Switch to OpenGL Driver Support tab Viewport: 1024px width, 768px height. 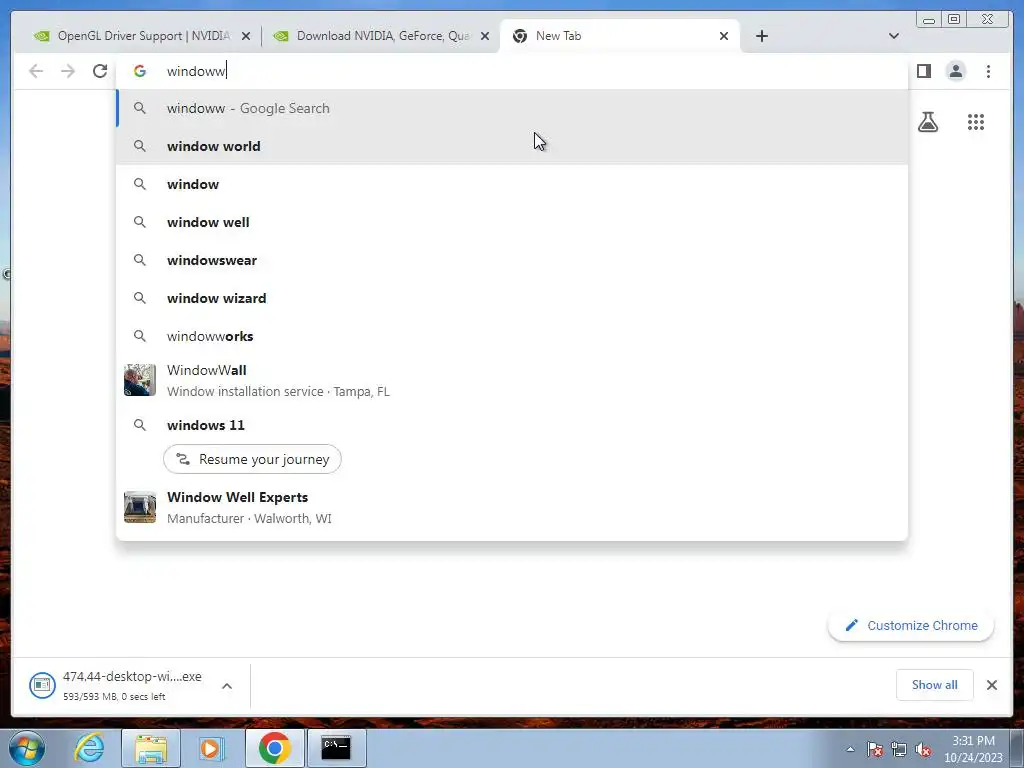click(x=142, y=36)
